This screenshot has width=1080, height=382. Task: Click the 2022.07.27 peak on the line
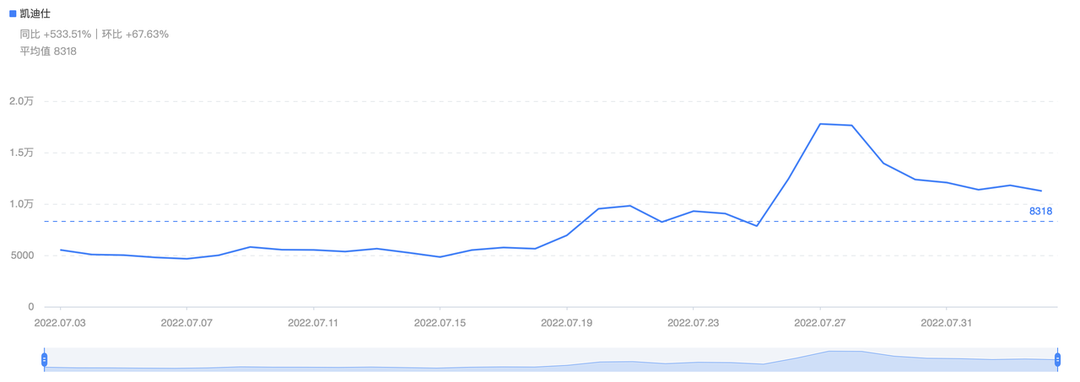[820, 124]
